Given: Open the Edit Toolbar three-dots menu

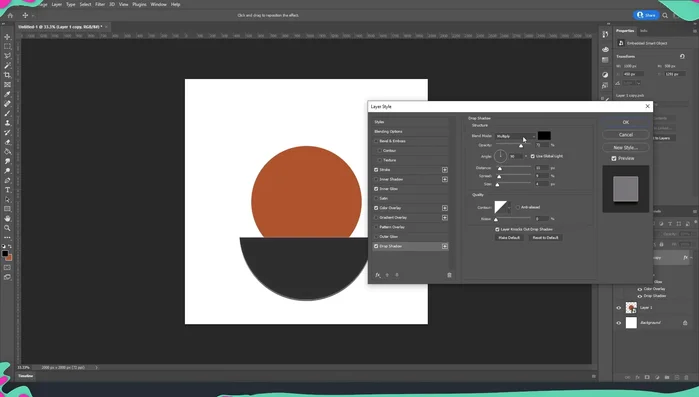Looking at the screenshot, I should coord(7,237).
